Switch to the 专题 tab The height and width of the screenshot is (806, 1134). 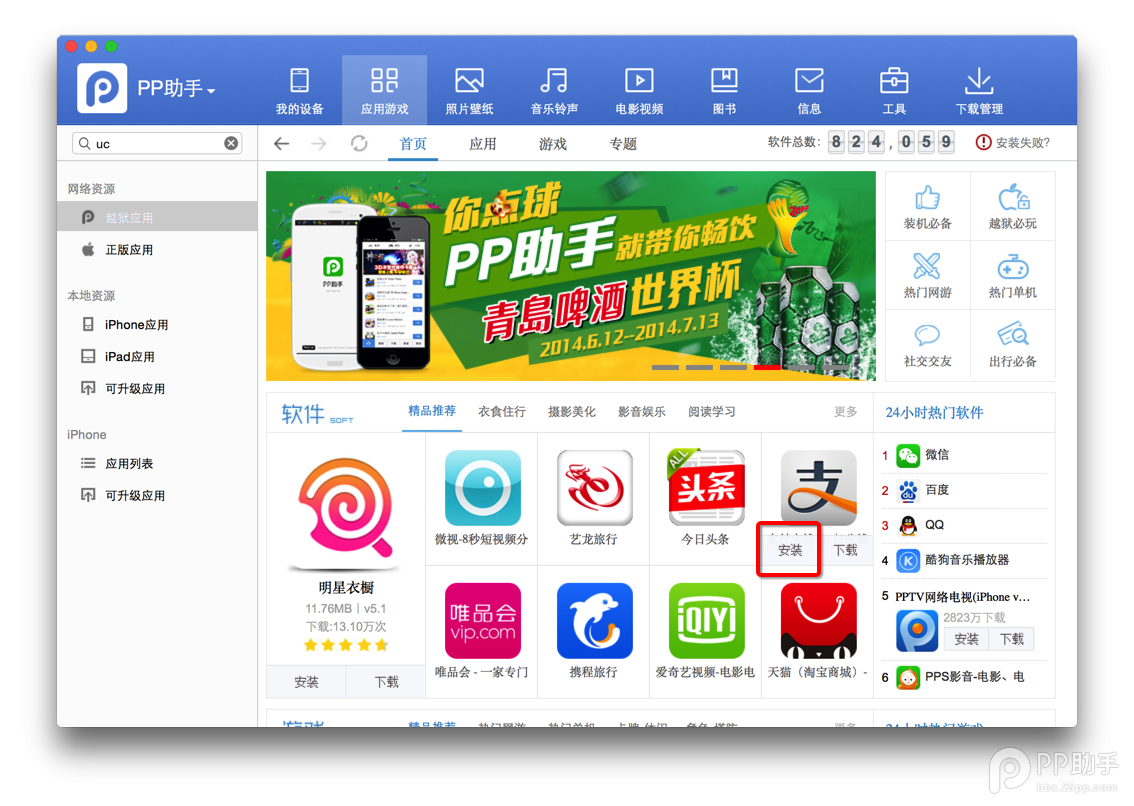pos(623,143)
